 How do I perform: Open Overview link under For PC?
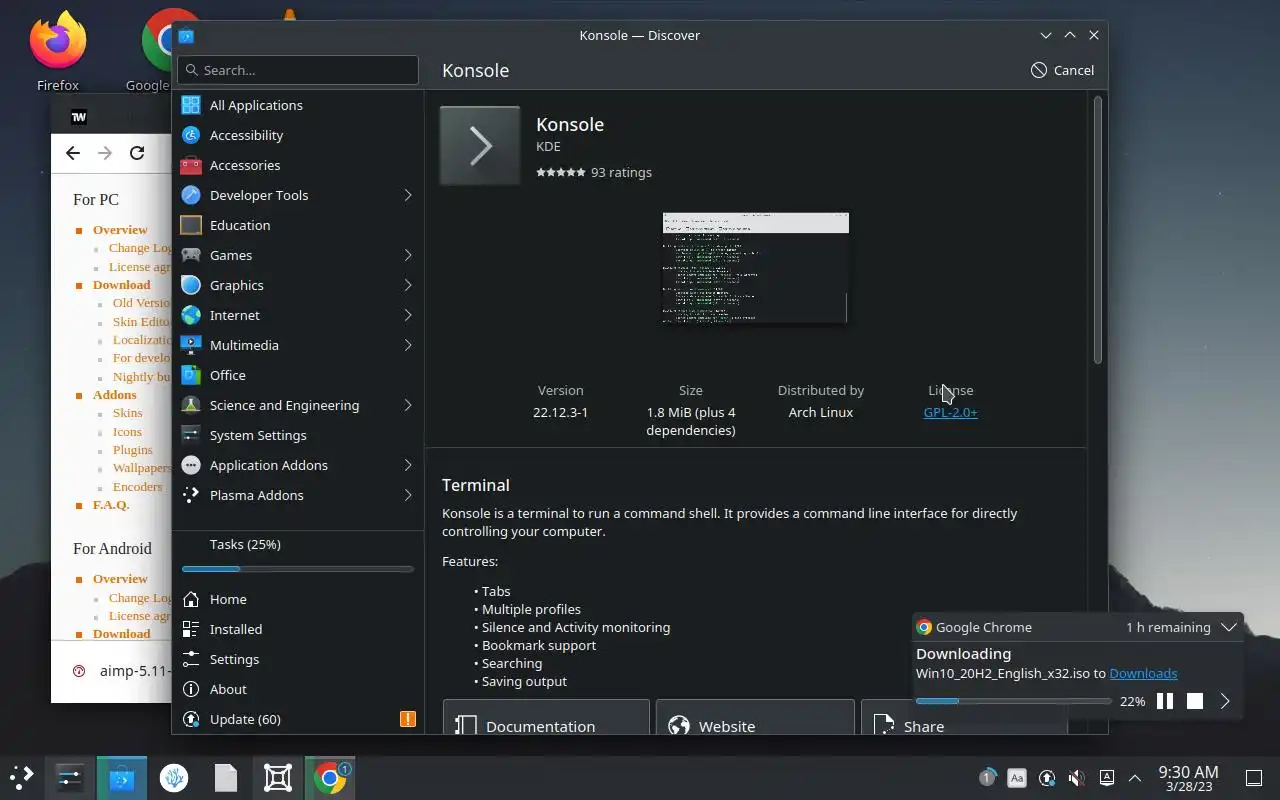click(x=120, y=229)
